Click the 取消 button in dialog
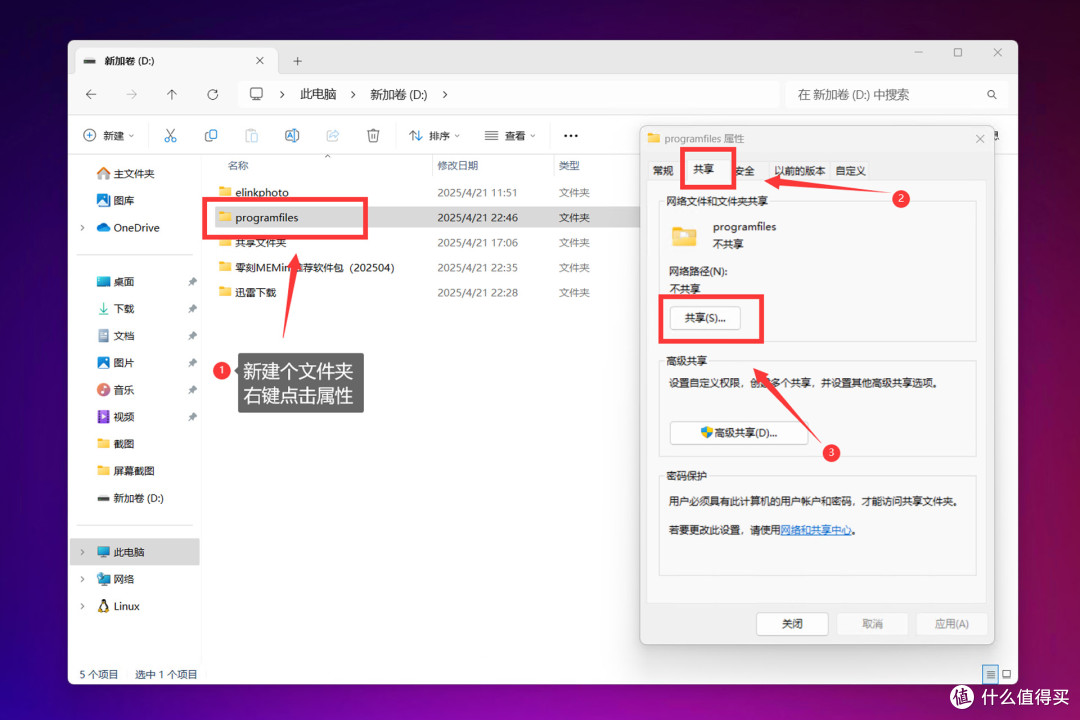 [x=872, y=624]
